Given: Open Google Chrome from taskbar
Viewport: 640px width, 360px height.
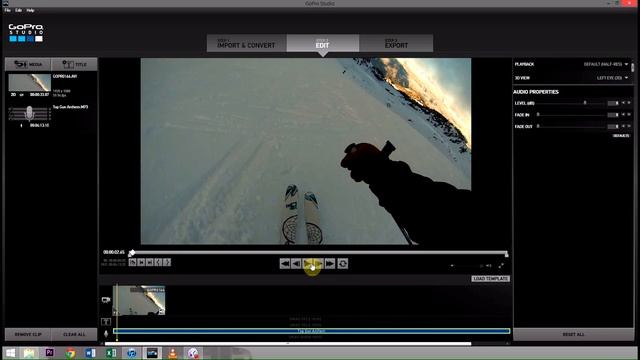Looking at the screenshot, I should tap(70, 353).
